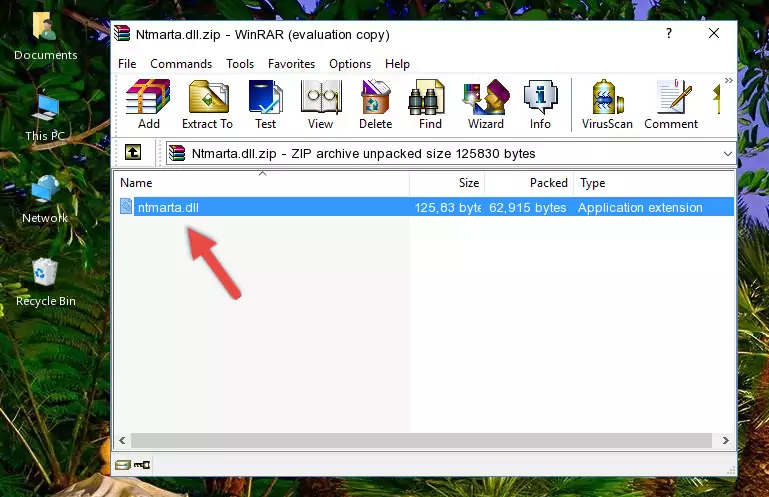Image resolution: width=769 pixels, height=497 pixels.
Task: Click the key password status icon
Action: 142,465
